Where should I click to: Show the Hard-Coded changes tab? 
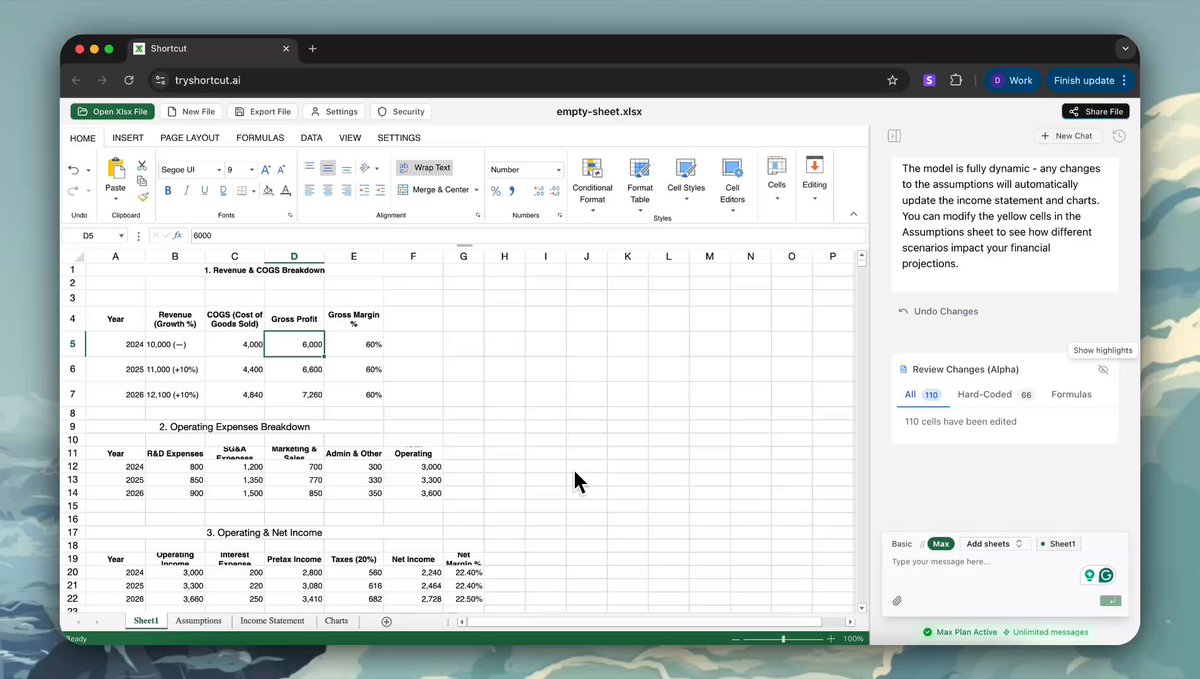pos(995,394)
